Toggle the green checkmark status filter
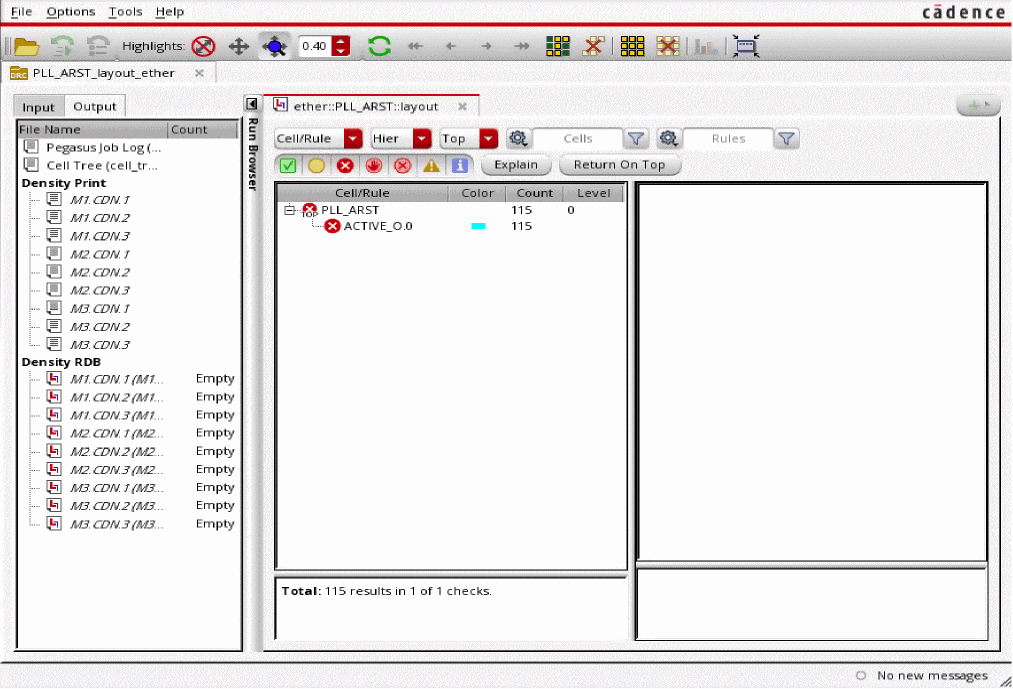The height and width of the screenshot is (689, 1013). coord(287,165)
